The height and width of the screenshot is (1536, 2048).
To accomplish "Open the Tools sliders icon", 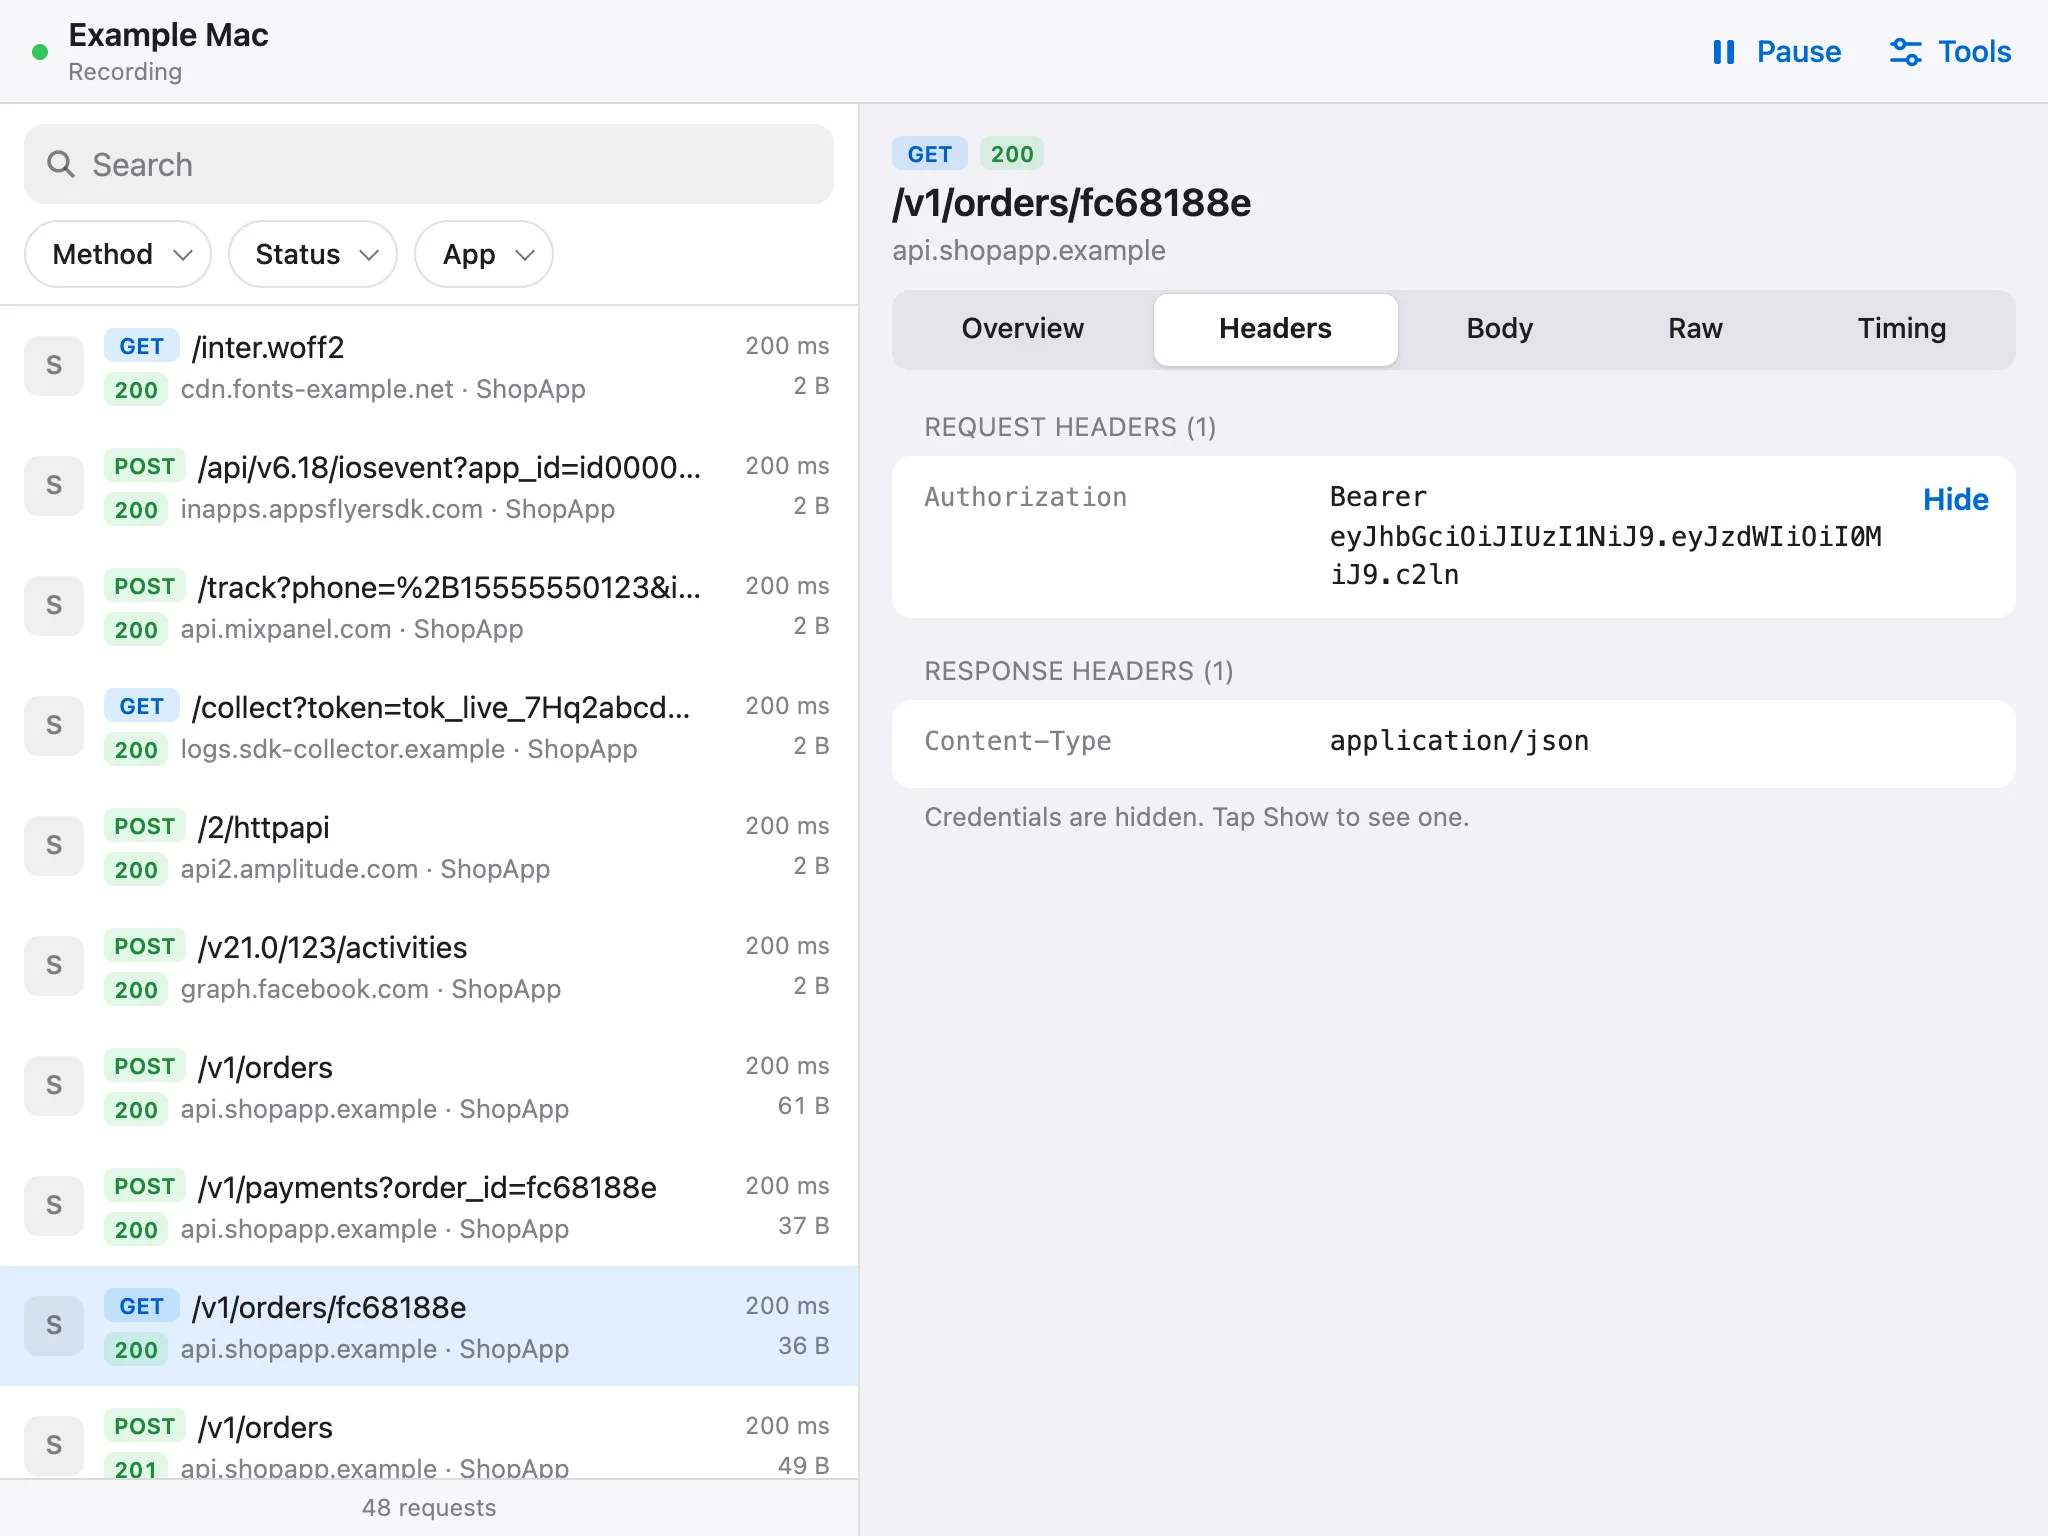I will tap(1905, 52).
